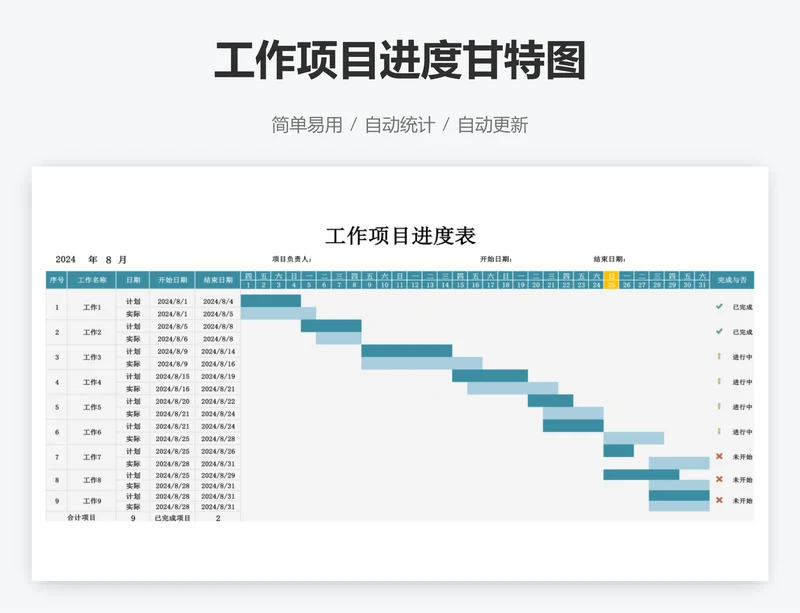
Task: Select the light actual bar for 工作4
Action: (513, 388)
